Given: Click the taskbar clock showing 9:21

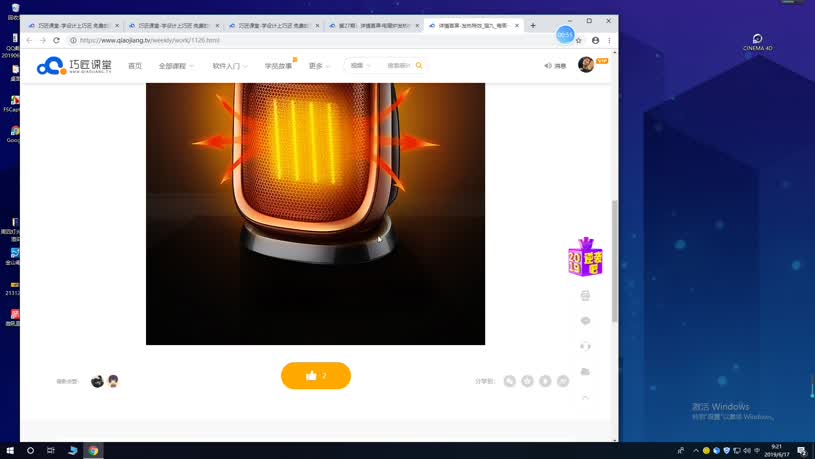Looking at the screenshot, I should tap(777, 451).
